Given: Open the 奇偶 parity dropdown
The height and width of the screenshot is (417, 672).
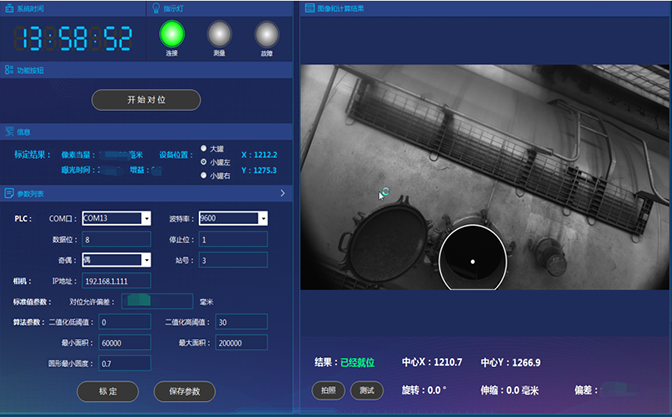Looking at the screenshot, I should click(x=145, y=260).
